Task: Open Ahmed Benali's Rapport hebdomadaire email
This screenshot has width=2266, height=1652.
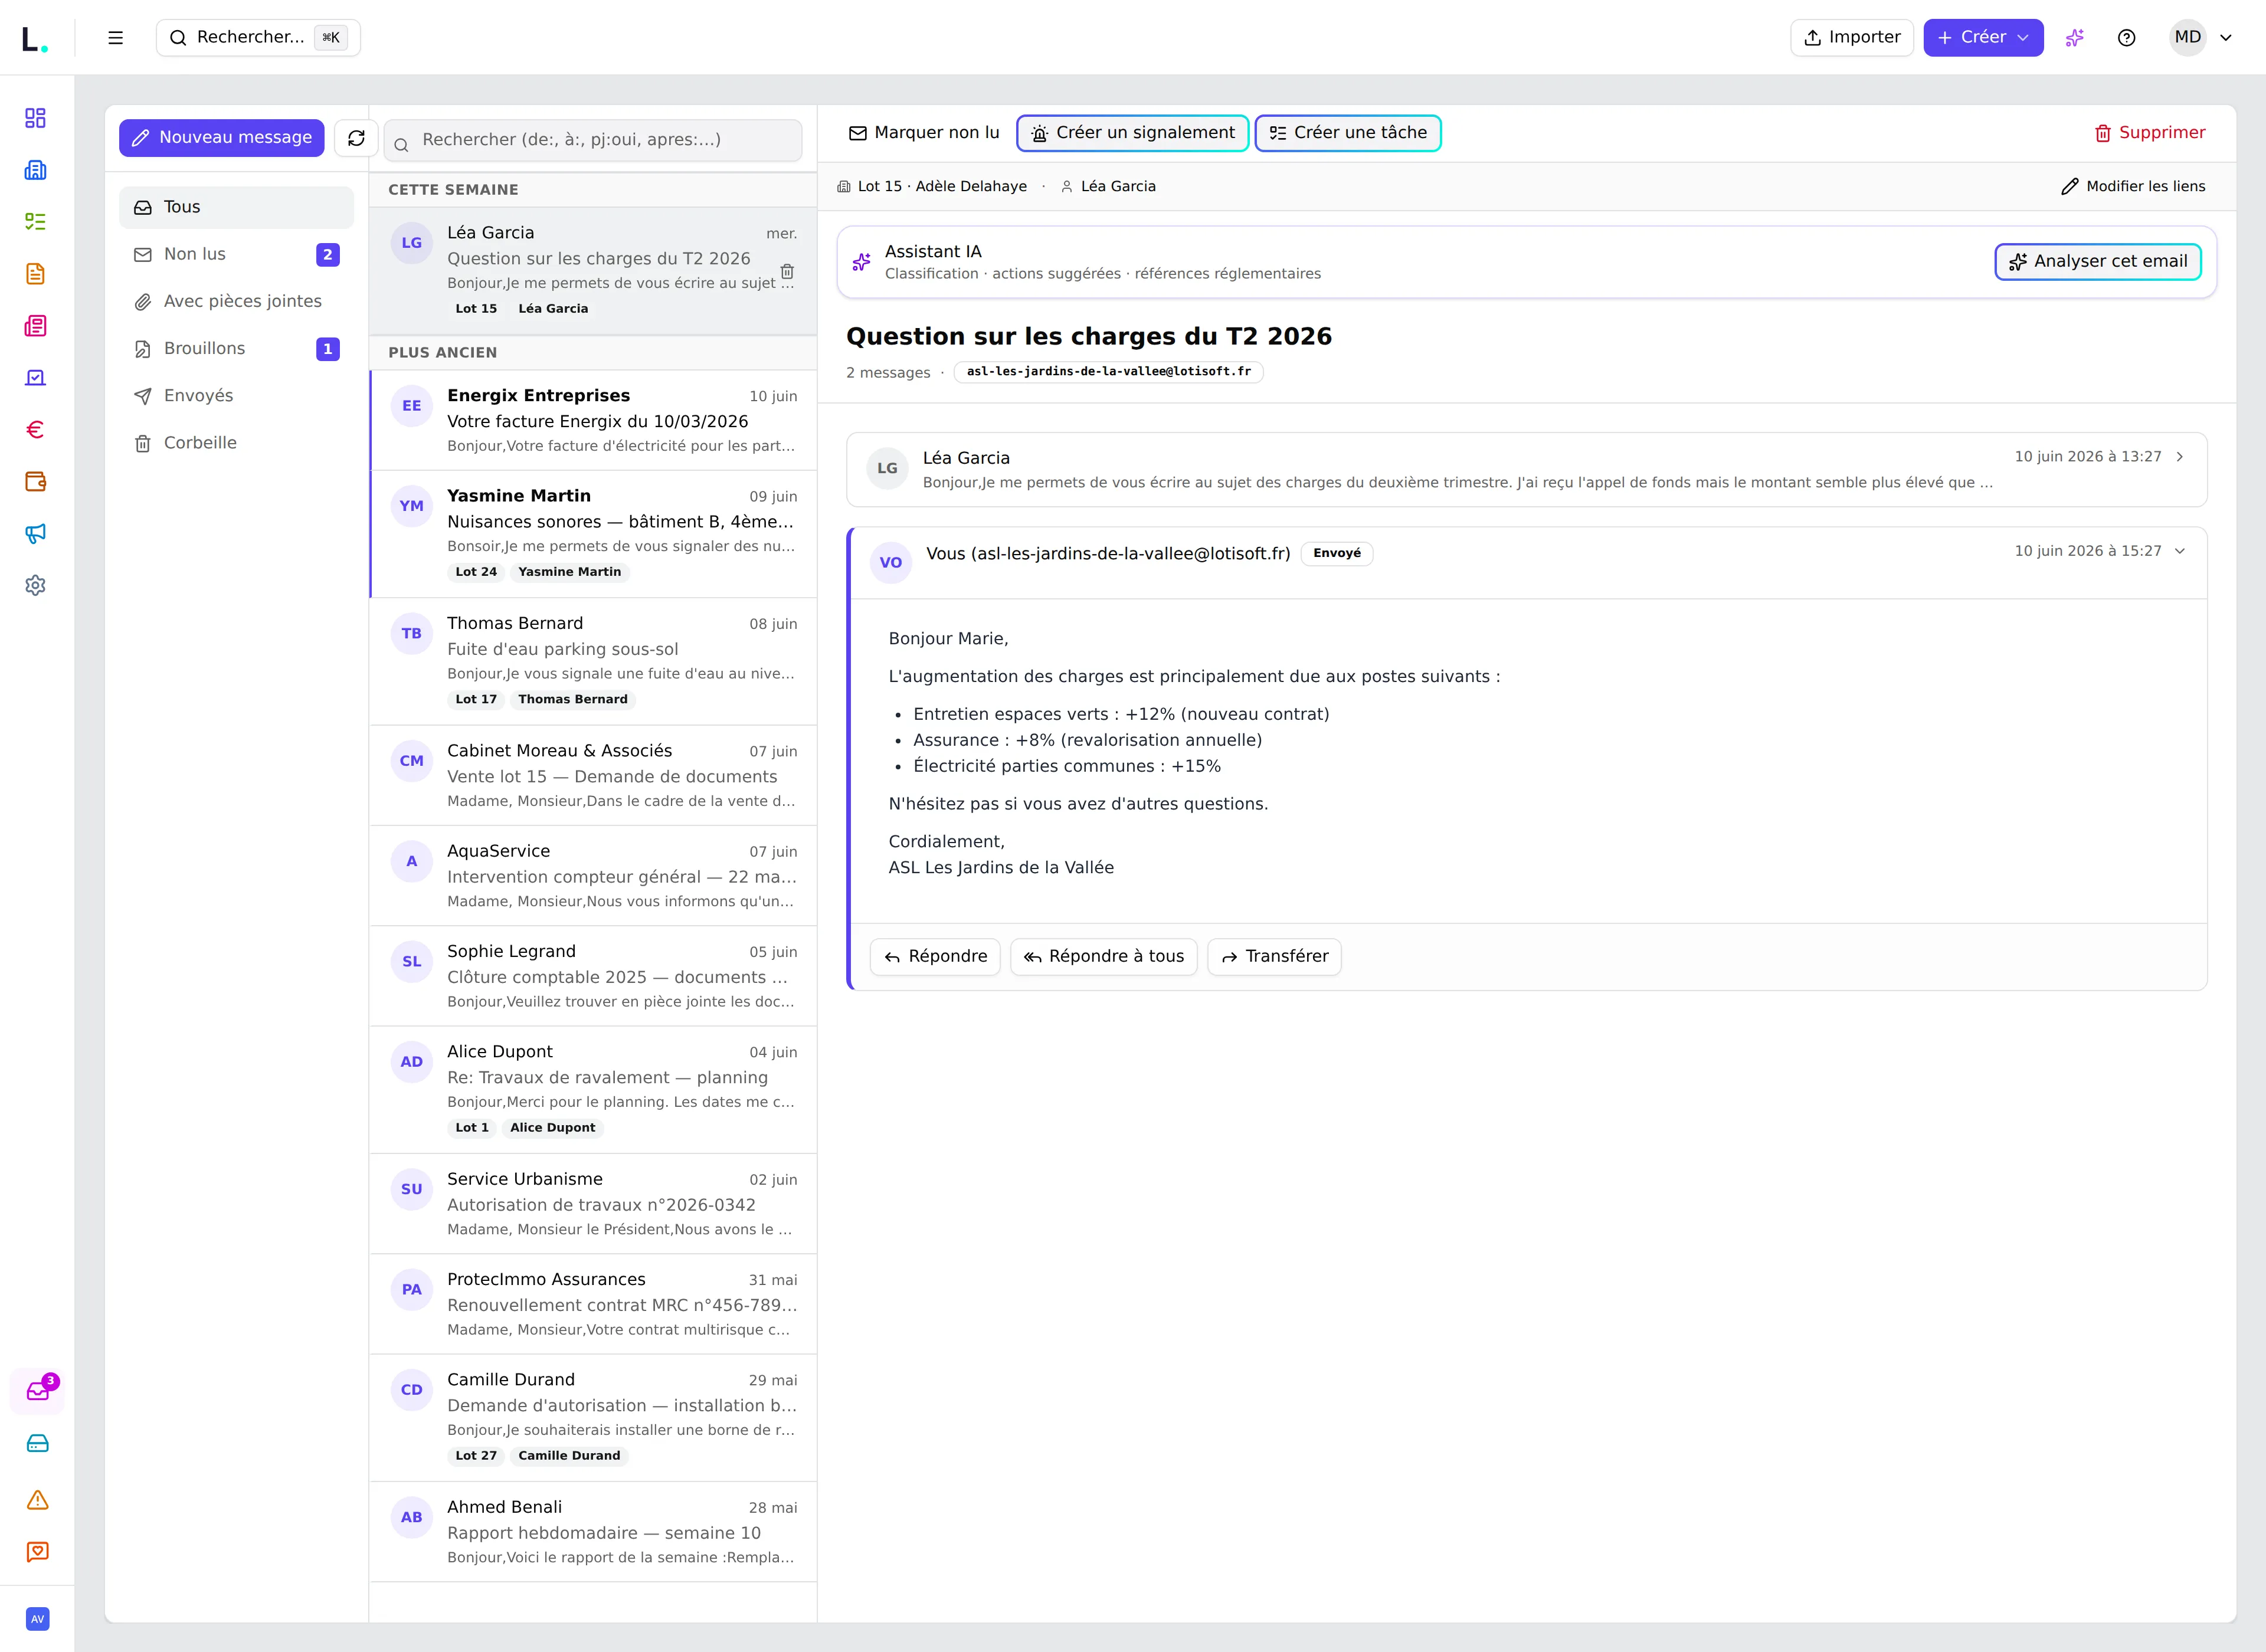Action: click(x=594, y=1532)
